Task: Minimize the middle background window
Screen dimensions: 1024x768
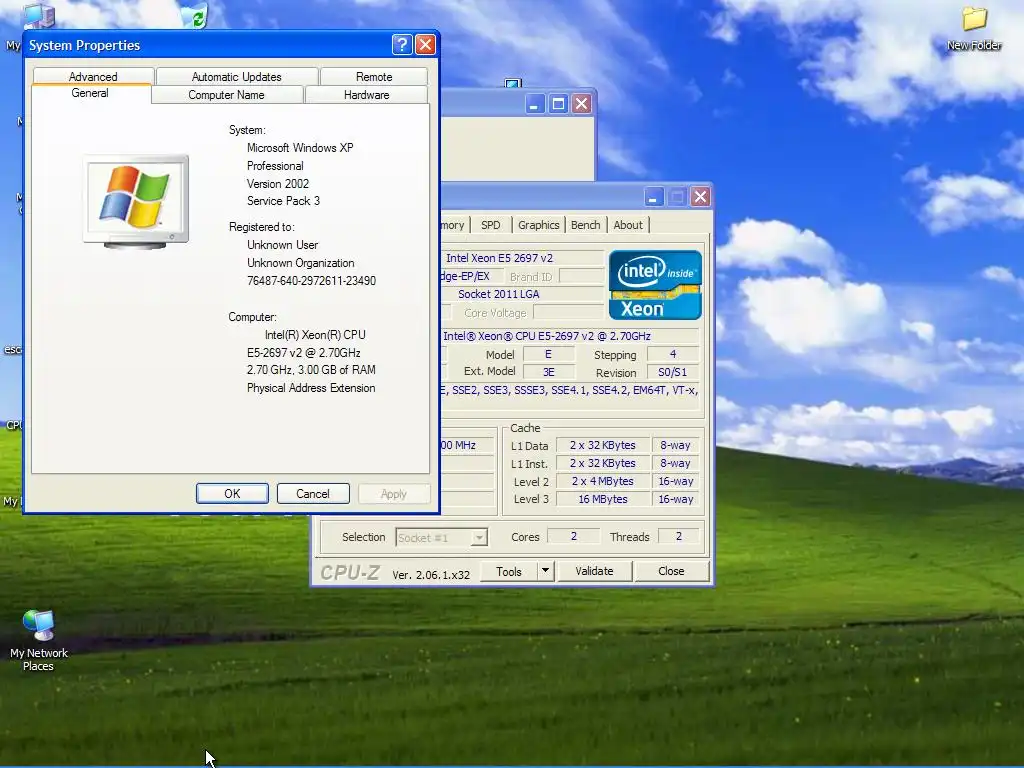Action: 534,104
